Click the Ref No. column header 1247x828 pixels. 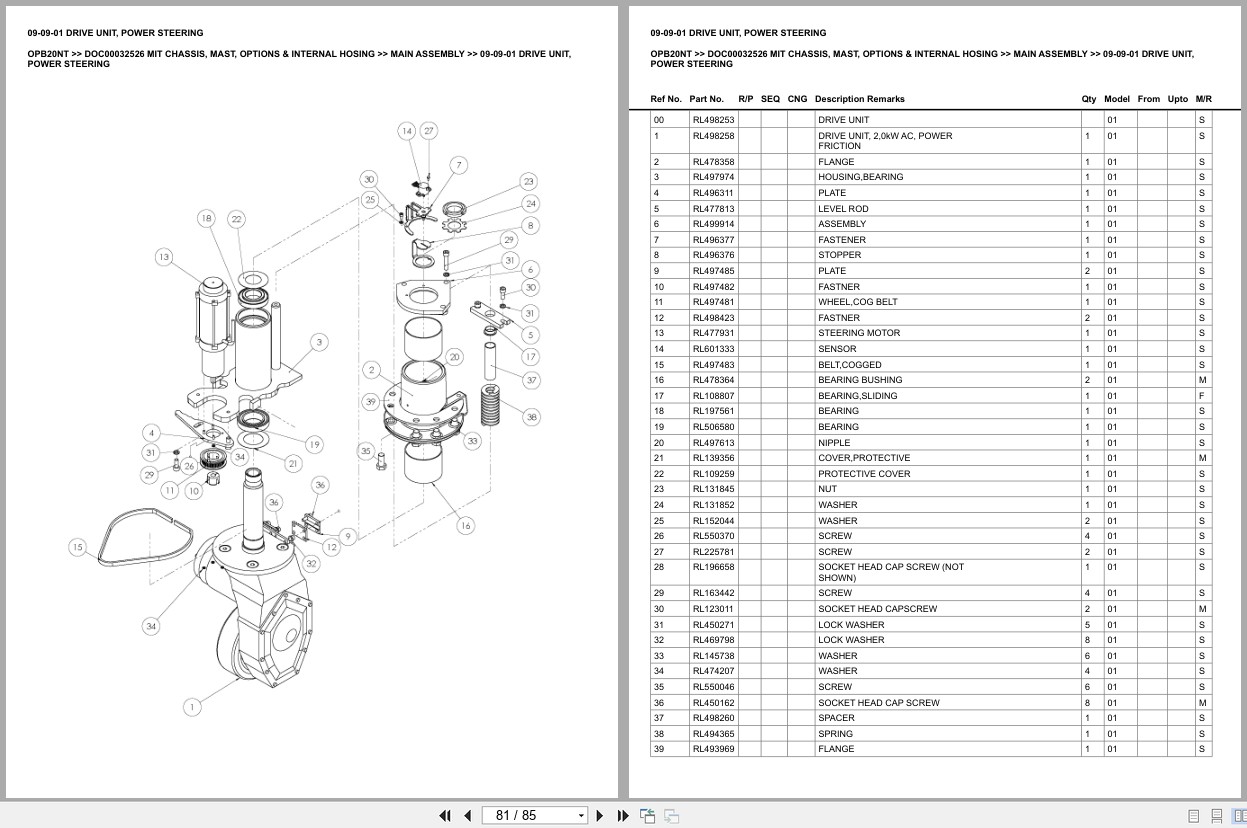pos(666,99)
